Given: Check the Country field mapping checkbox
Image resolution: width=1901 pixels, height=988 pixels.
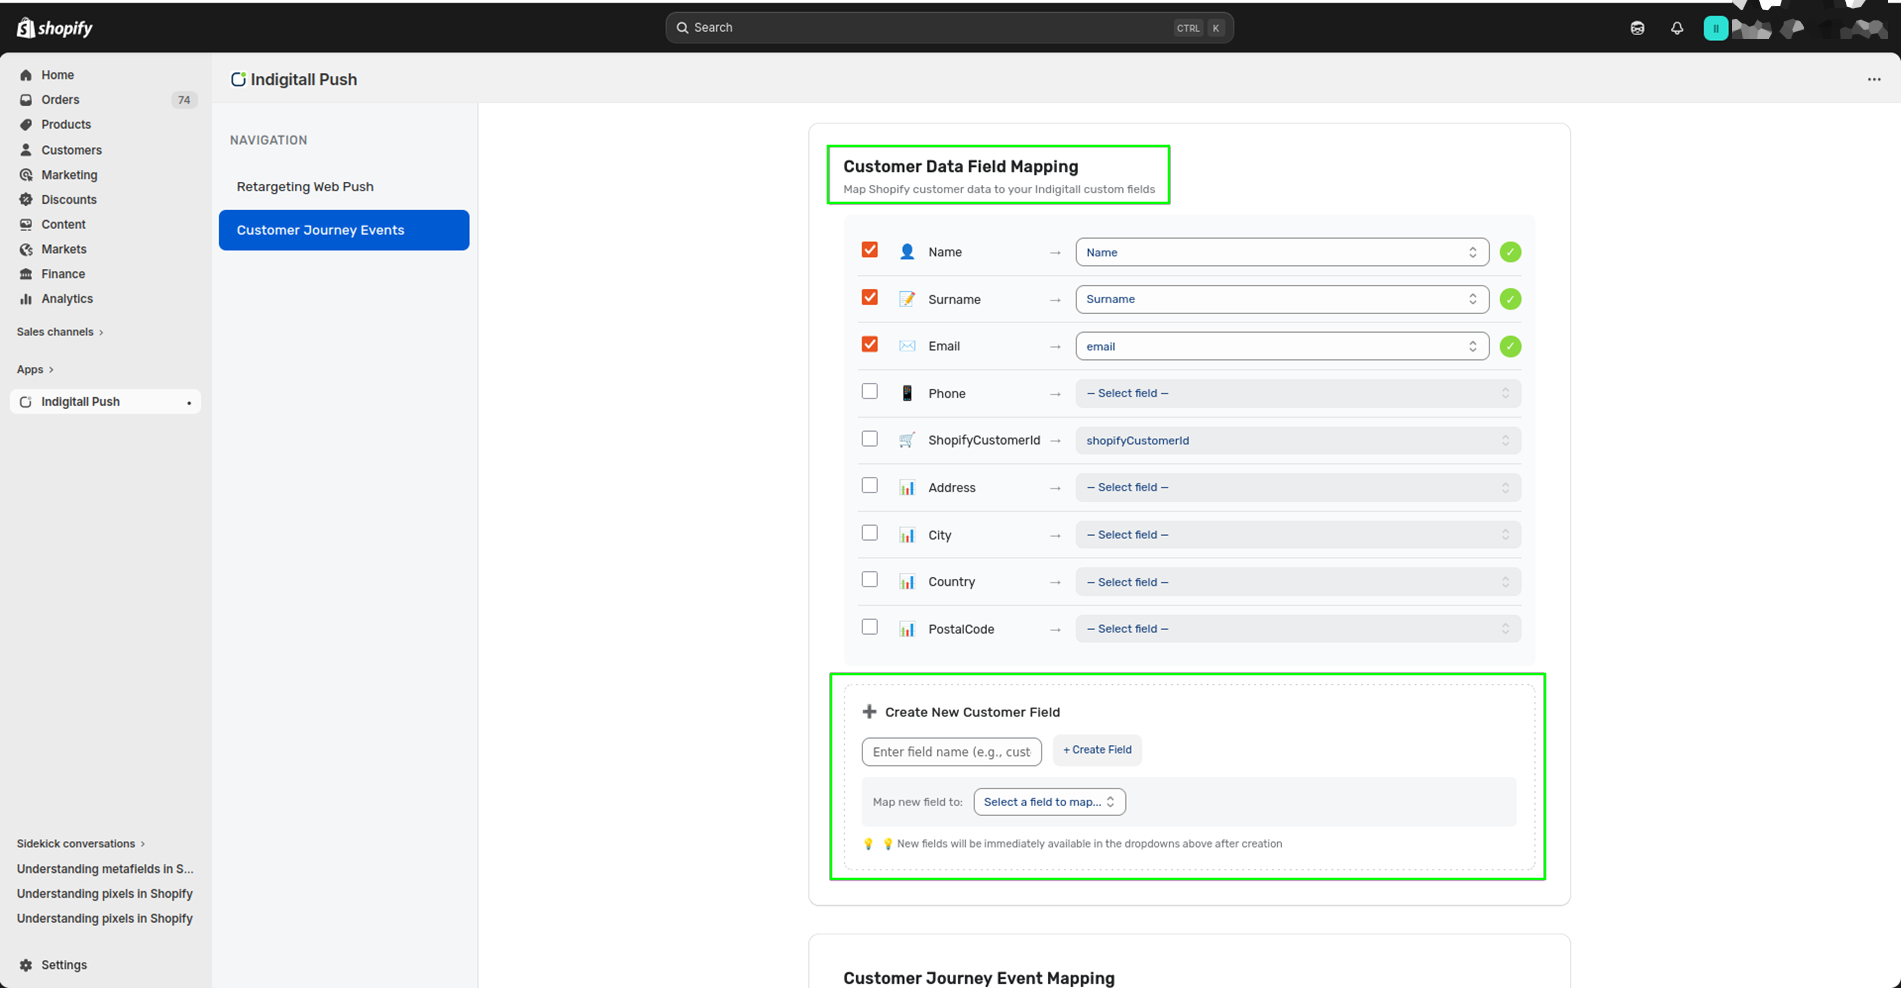Looking at the screenshot, I should tap(869, 579).
